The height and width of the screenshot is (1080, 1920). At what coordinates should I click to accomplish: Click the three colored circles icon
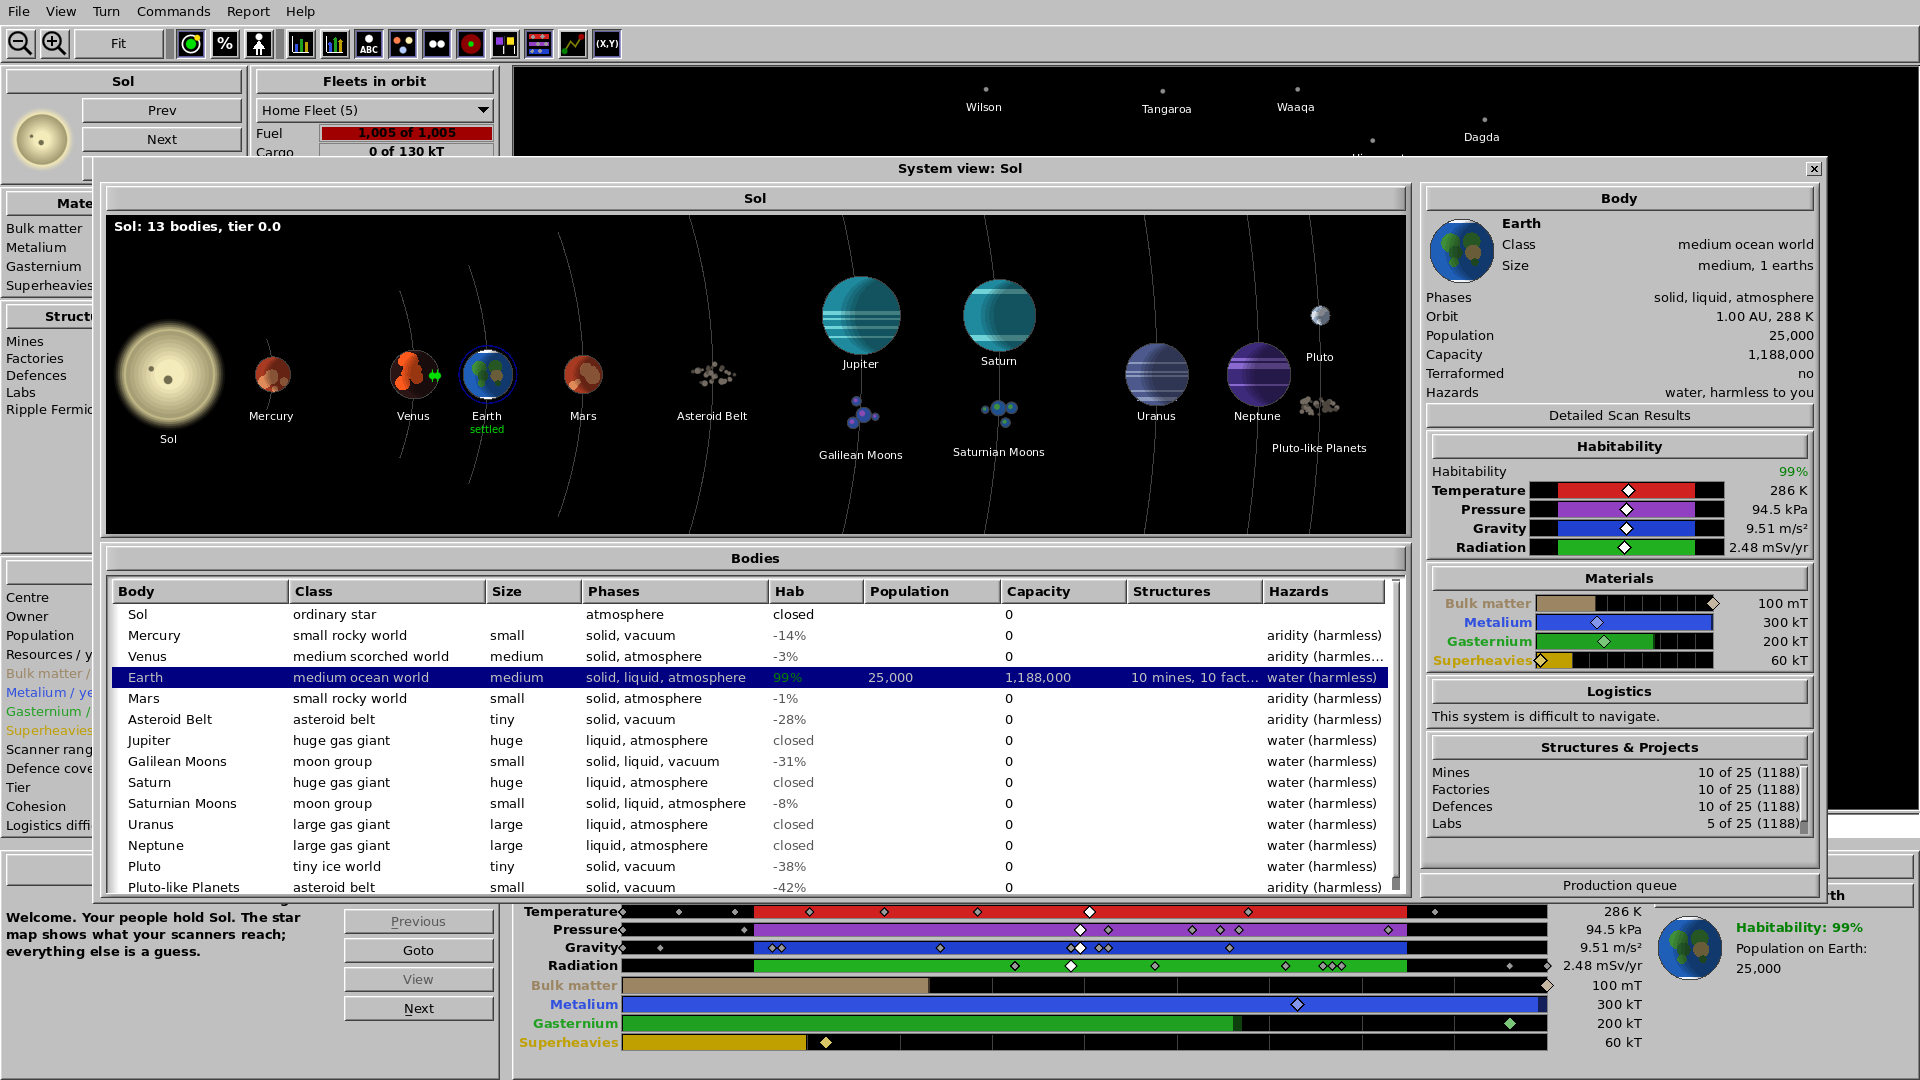pos(403,44)
